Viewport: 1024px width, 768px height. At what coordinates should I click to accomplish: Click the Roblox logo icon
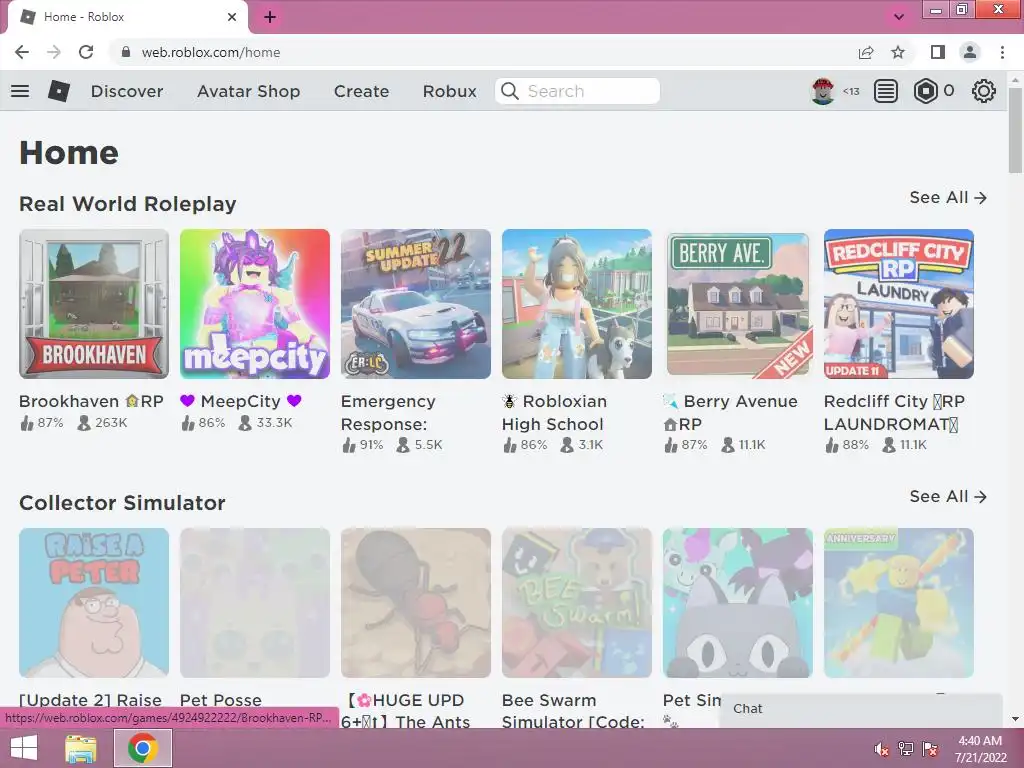59,91
